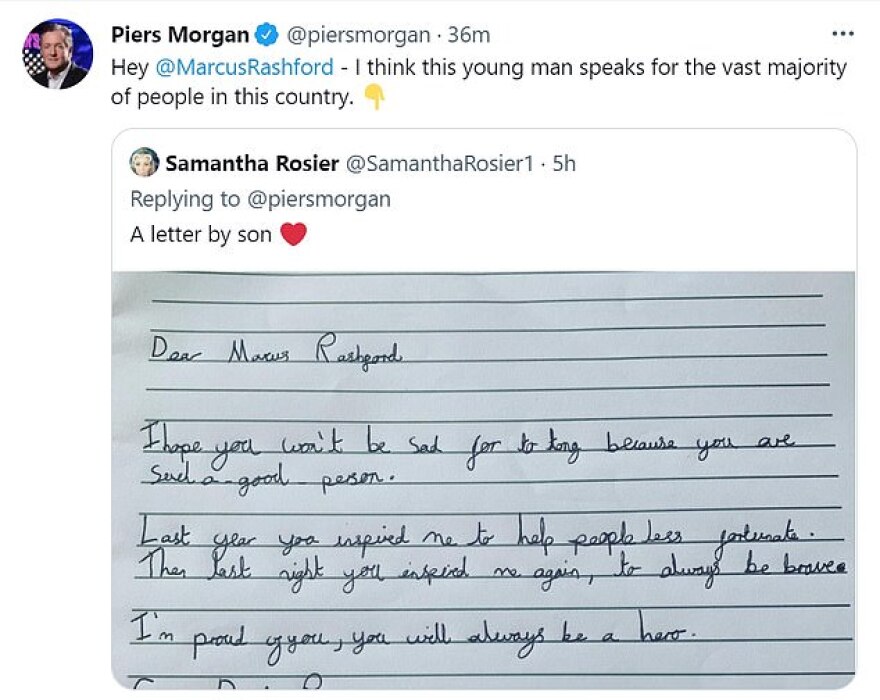Click the @piersmorgan handle in tweet header
Viewport: 880px width, 700px height.
358,35
